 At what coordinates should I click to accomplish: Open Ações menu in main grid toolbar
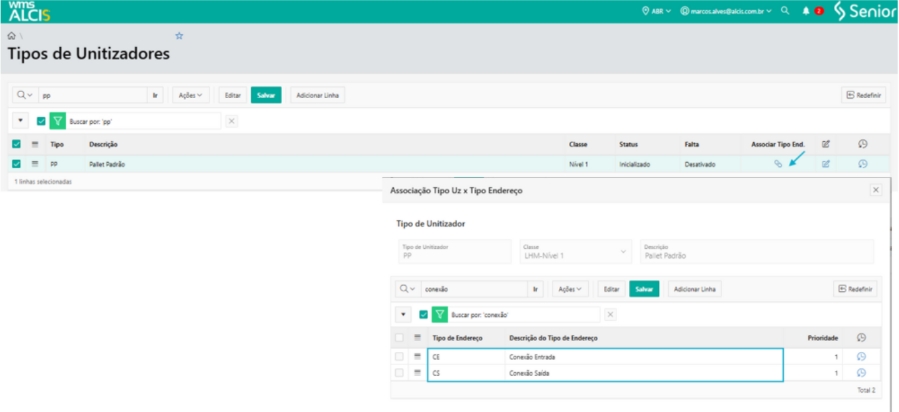pyautogui.click(x=191, y=95)
